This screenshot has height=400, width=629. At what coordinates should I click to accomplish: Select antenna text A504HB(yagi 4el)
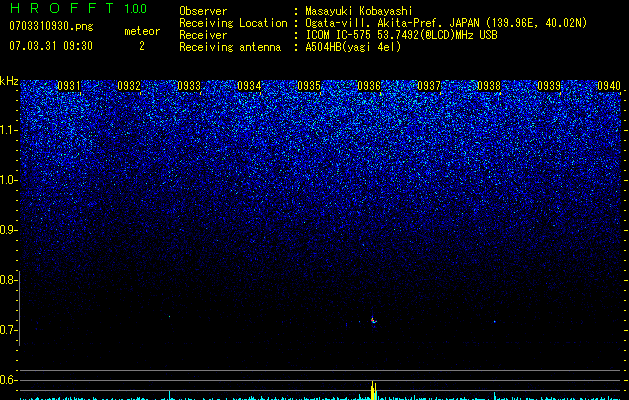[x=353, y=47]
